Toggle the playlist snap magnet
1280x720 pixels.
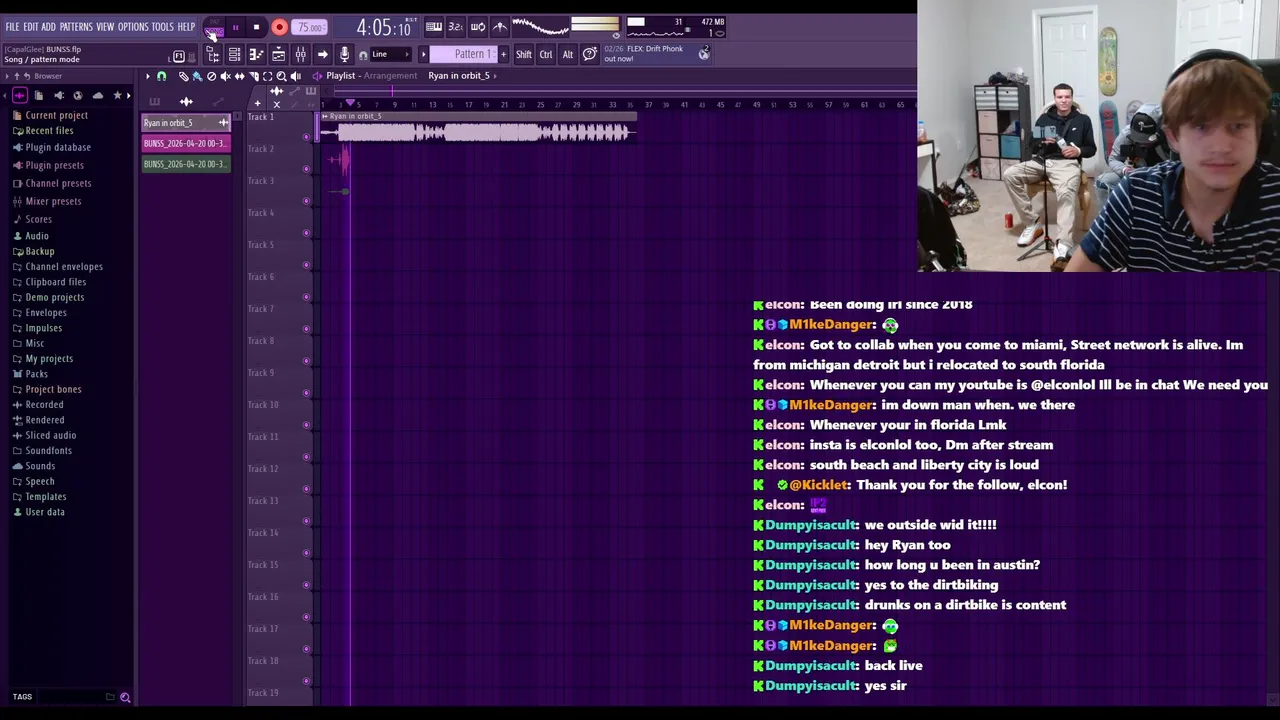click(x=161, y=76)
